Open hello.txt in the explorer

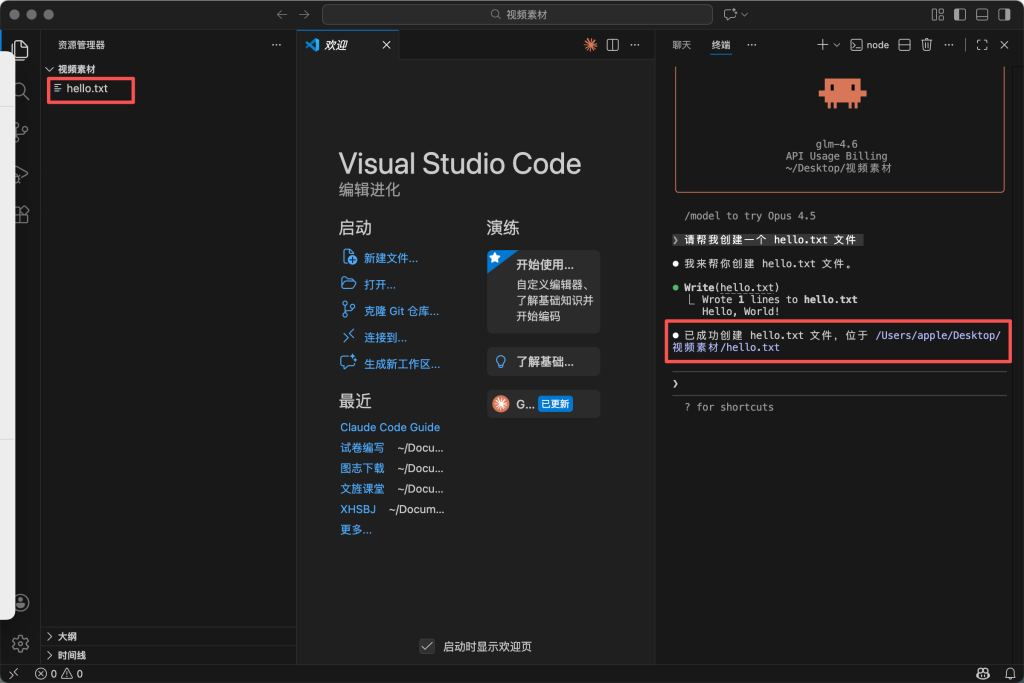(x=87, y=89)
